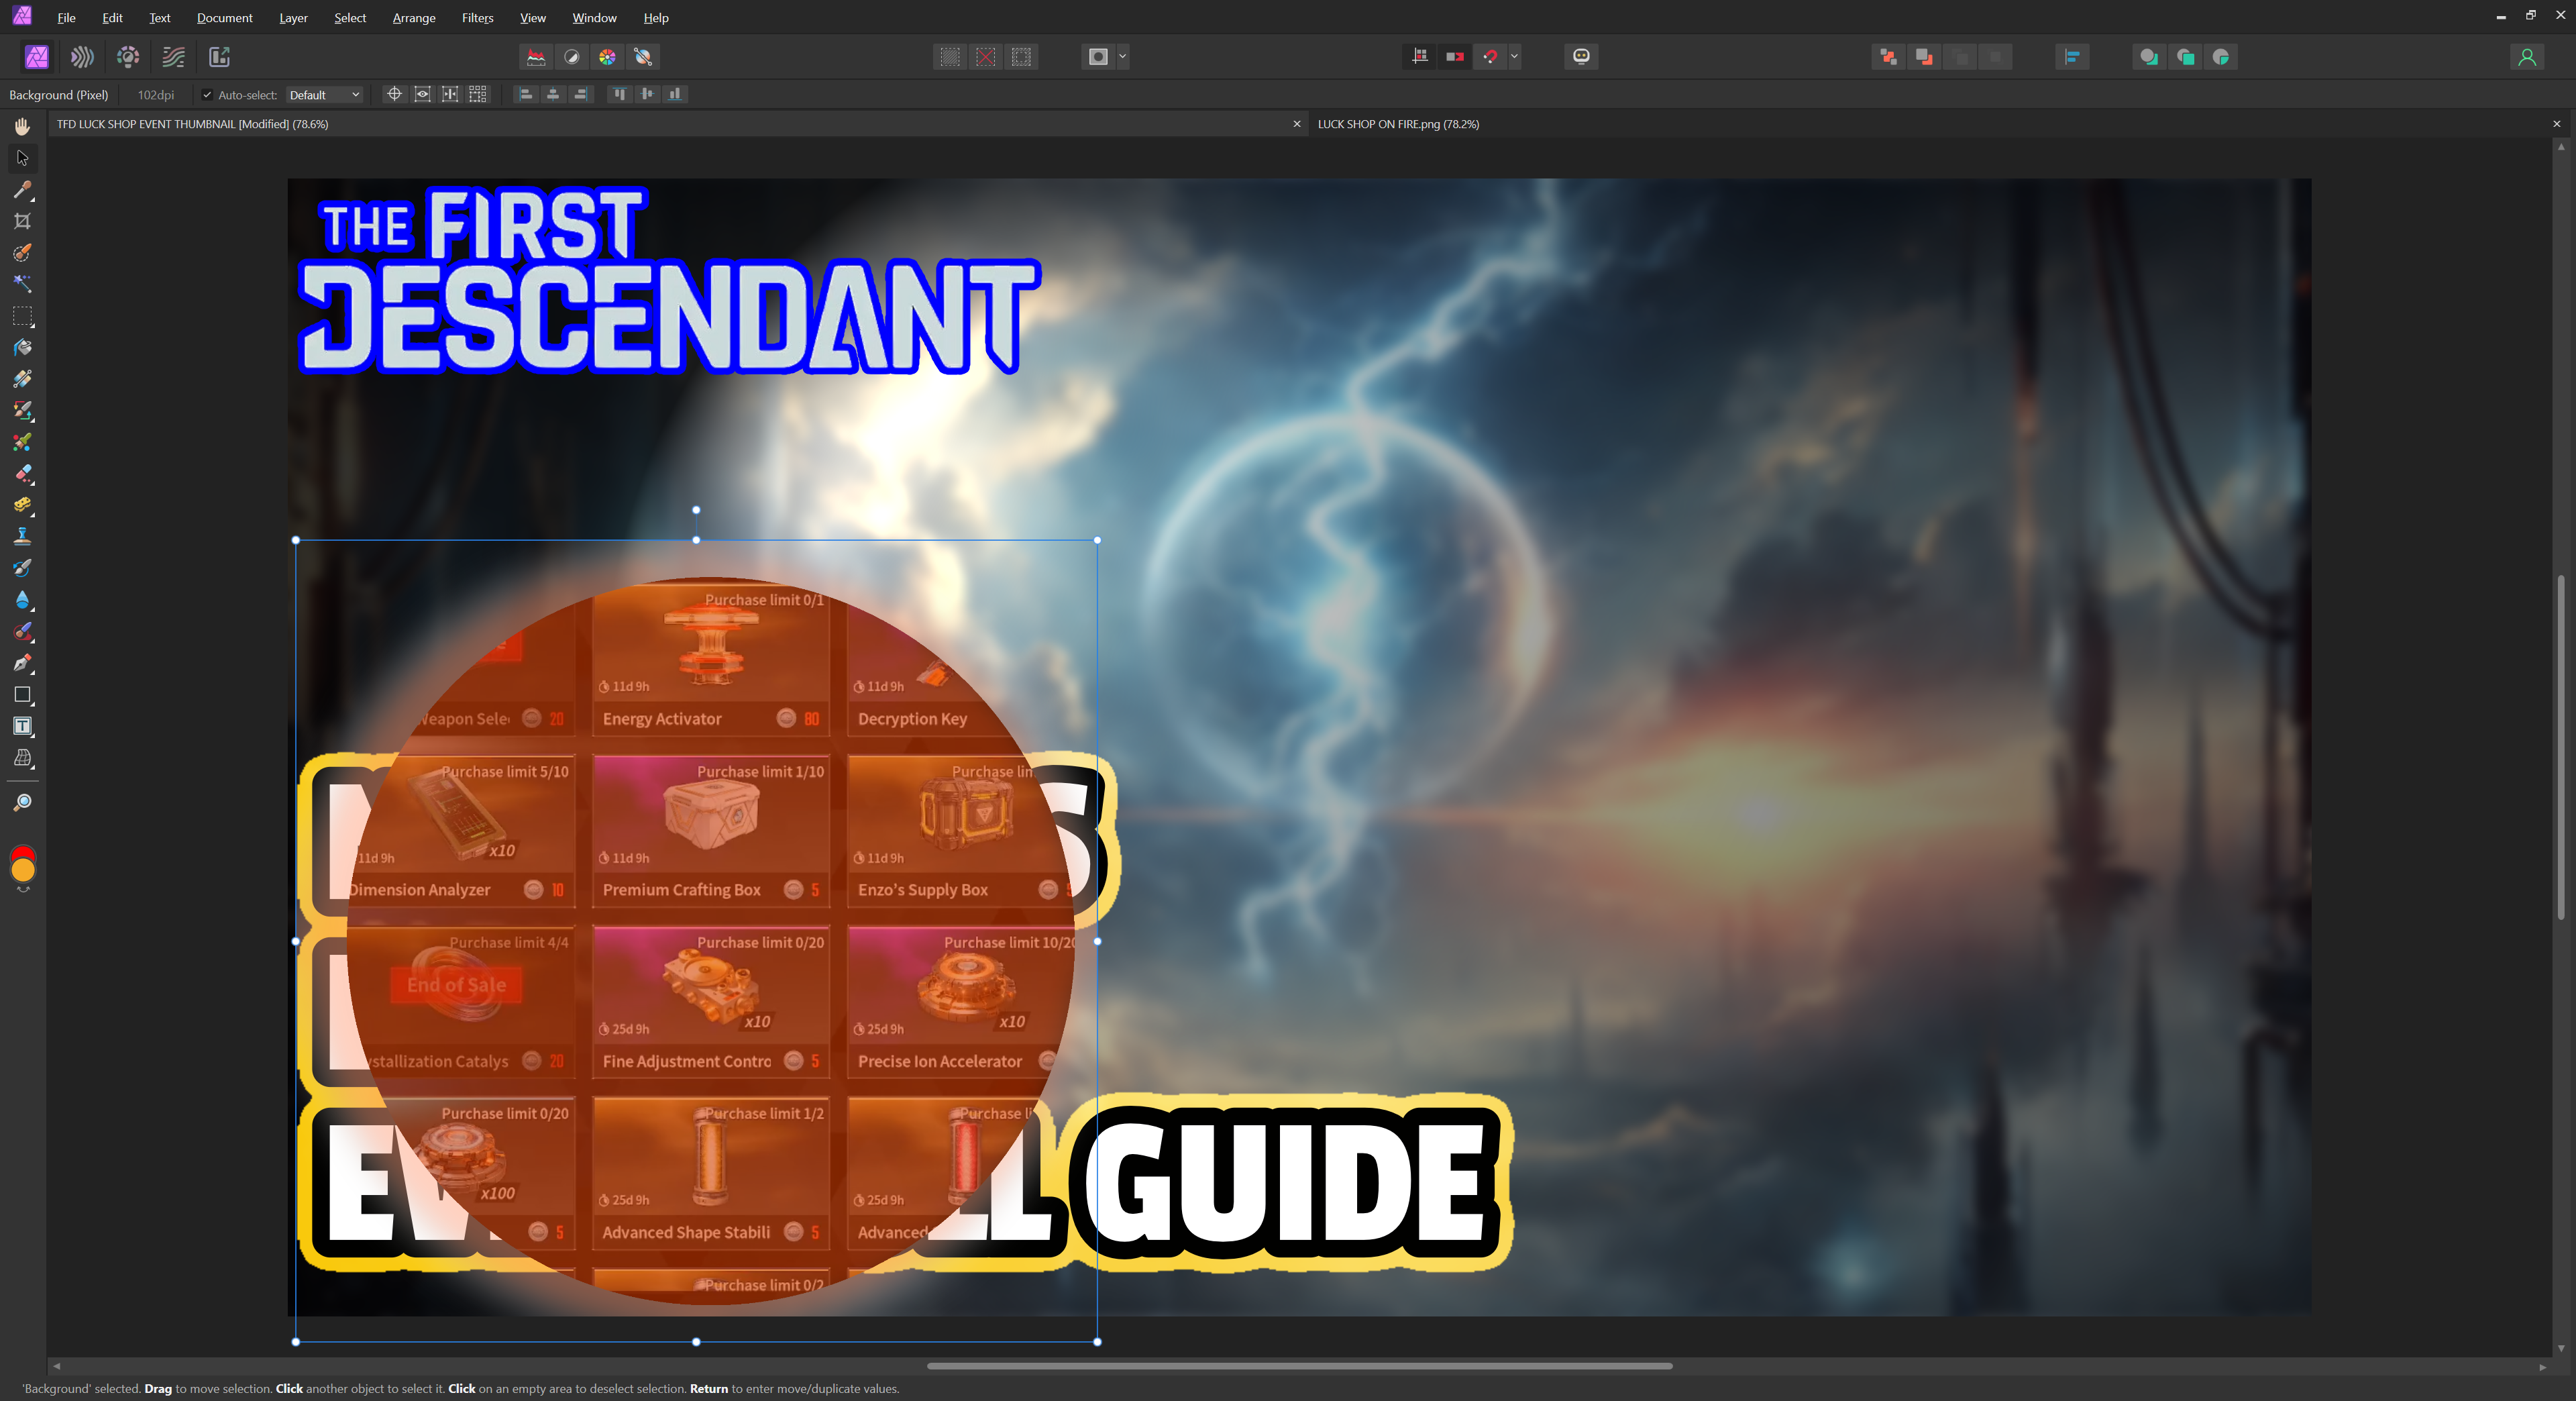
Task: Select the Flood Fill bucket tool
Action: (x=22, y=348)
